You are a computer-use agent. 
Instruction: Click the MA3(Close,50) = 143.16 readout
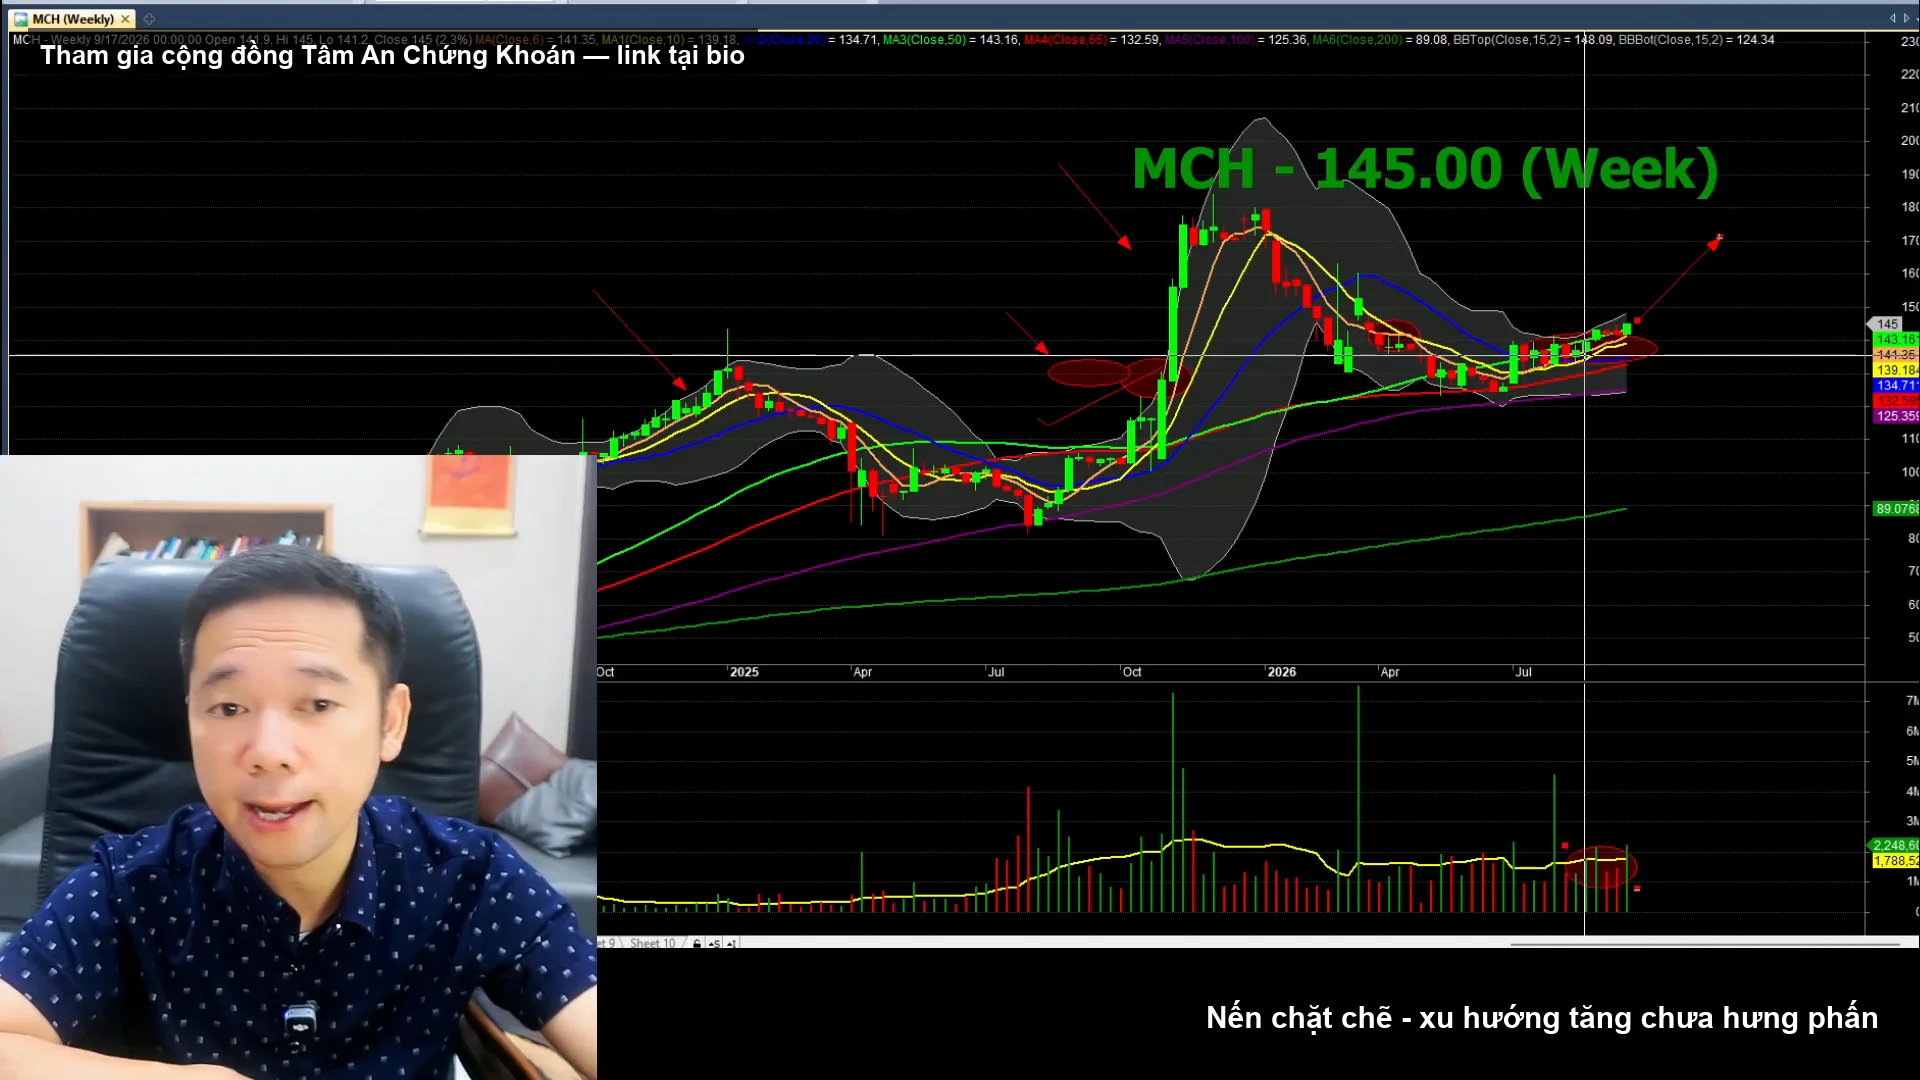pyautogui.click(x=950, y=40)
